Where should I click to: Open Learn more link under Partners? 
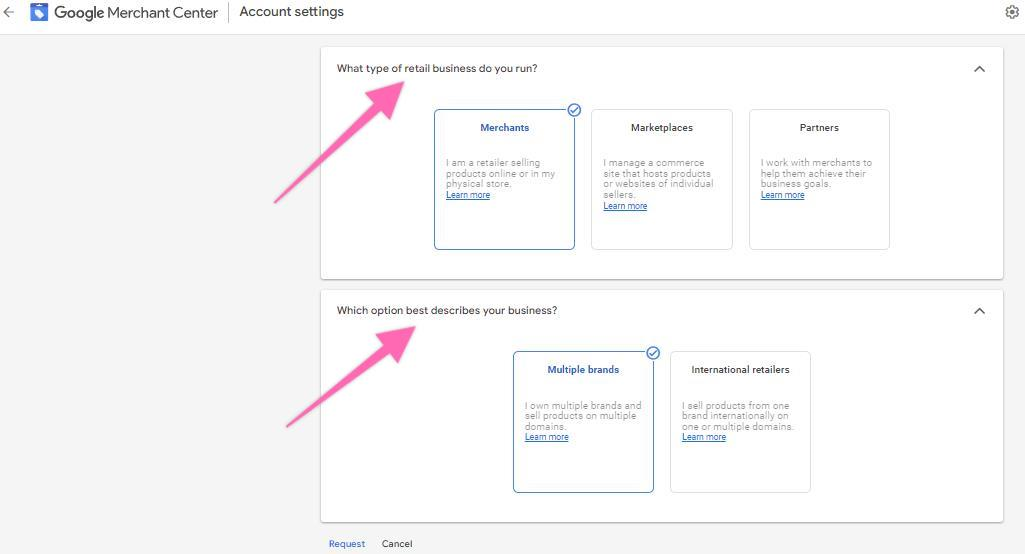tap(782, 195)
